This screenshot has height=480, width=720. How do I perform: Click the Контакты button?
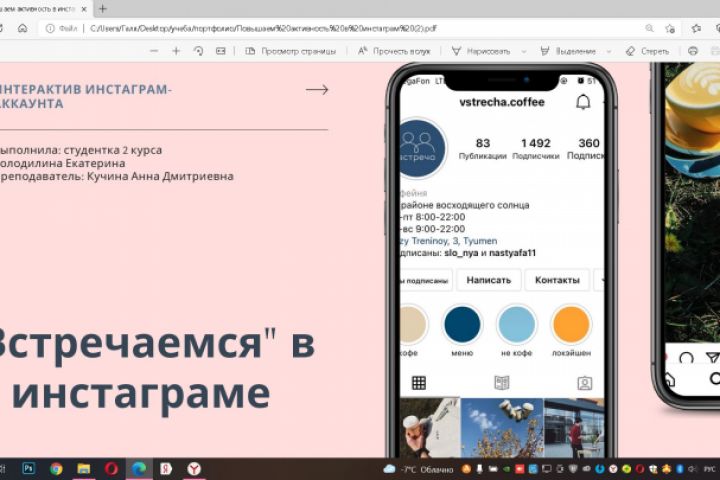point(557,280)
